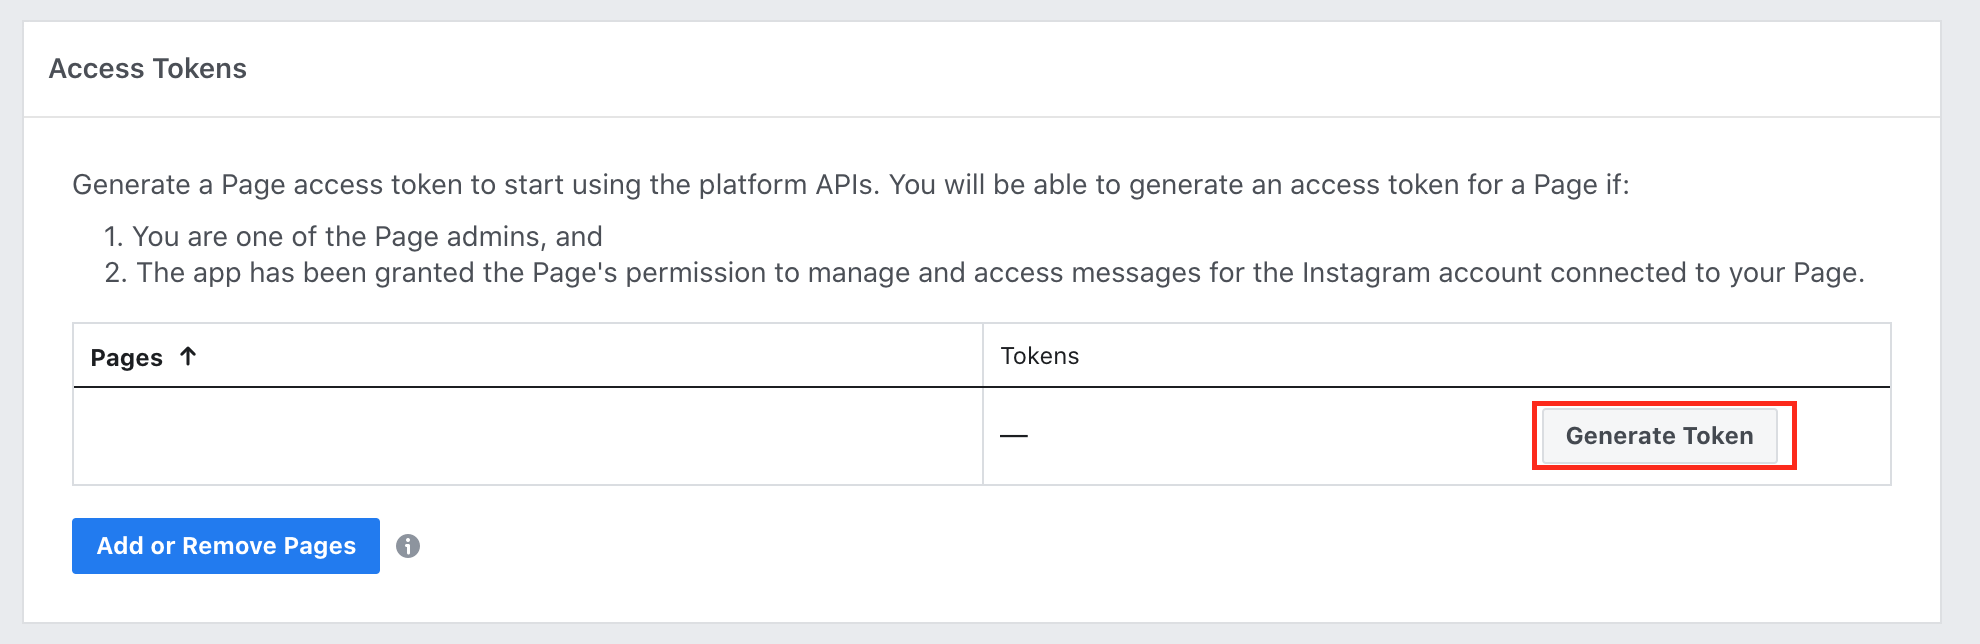1980x644 pixels.
Task: Click the dash placeholder in the Tokens cell
Action: [x=1014, y=436]
